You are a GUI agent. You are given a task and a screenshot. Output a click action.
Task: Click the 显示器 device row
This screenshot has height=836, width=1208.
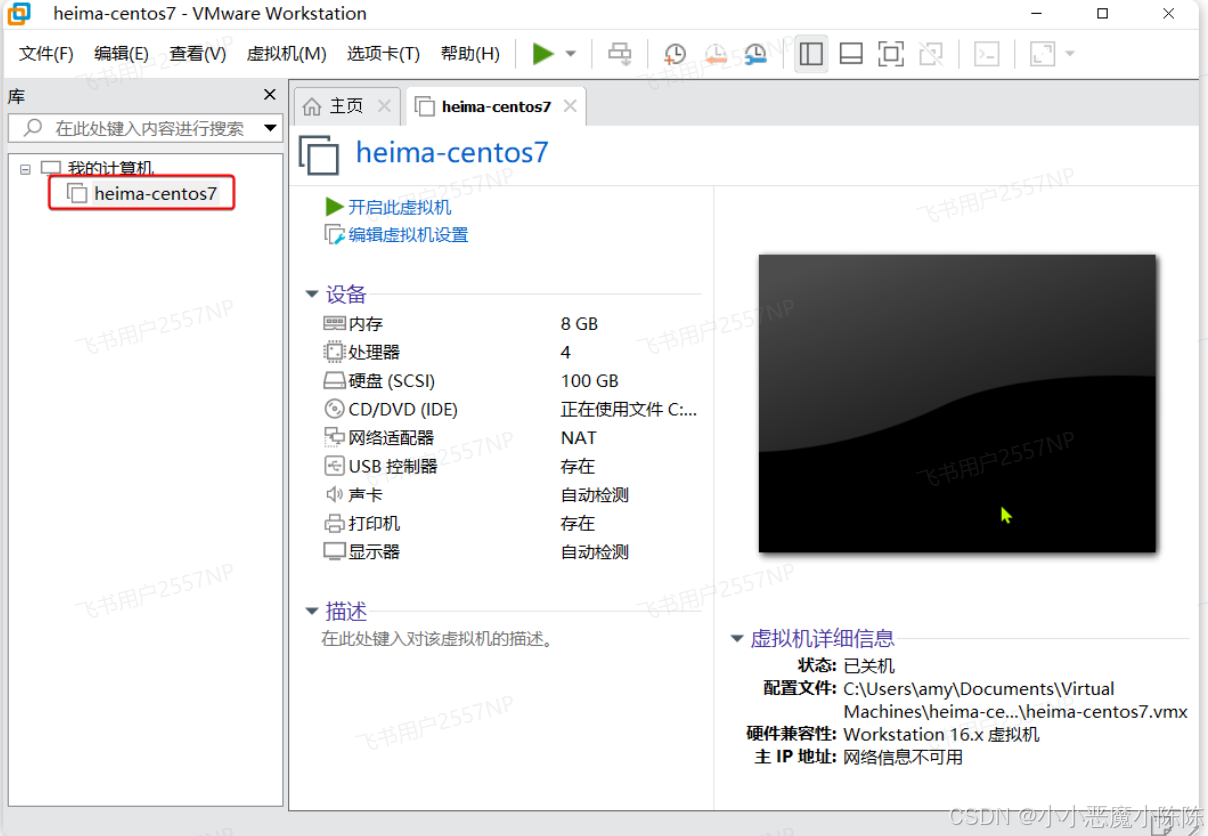(x=511, y=552)
